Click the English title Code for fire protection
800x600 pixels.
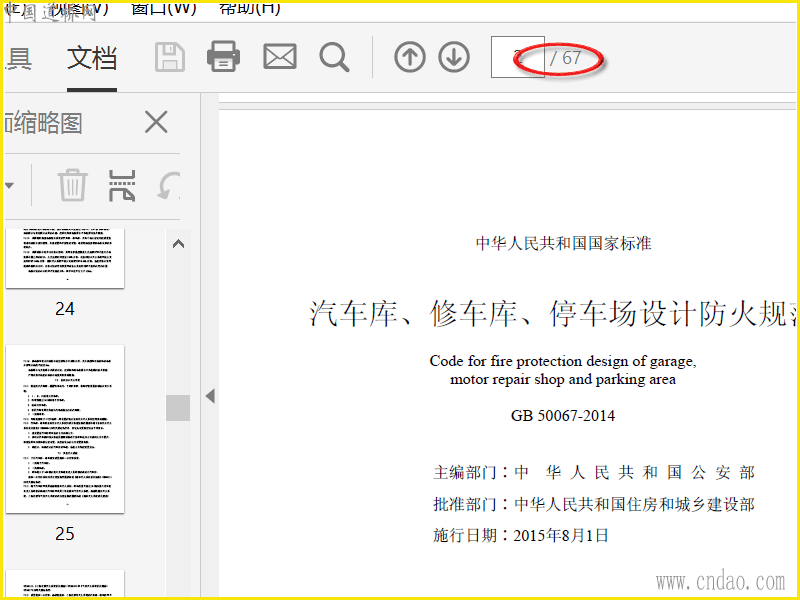[x=563, y=370]
